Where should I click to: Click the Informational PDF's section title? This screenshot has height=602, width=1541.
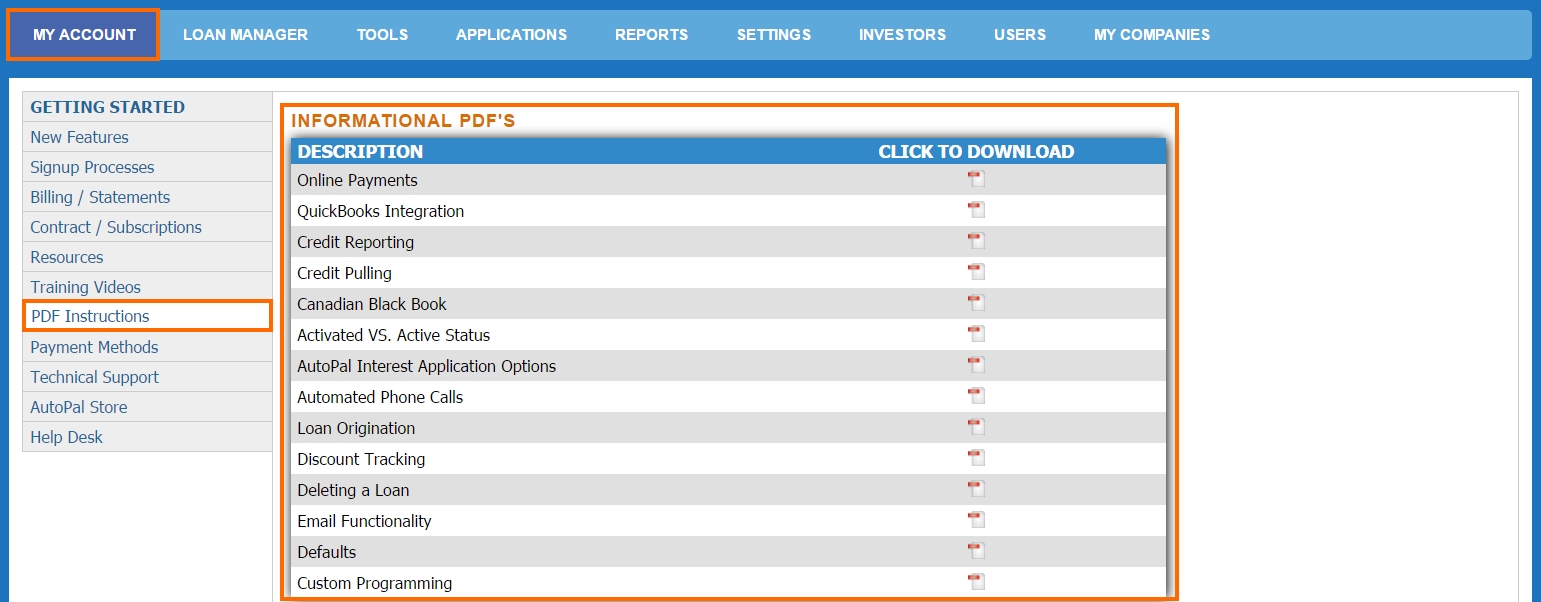pos(403,121)
